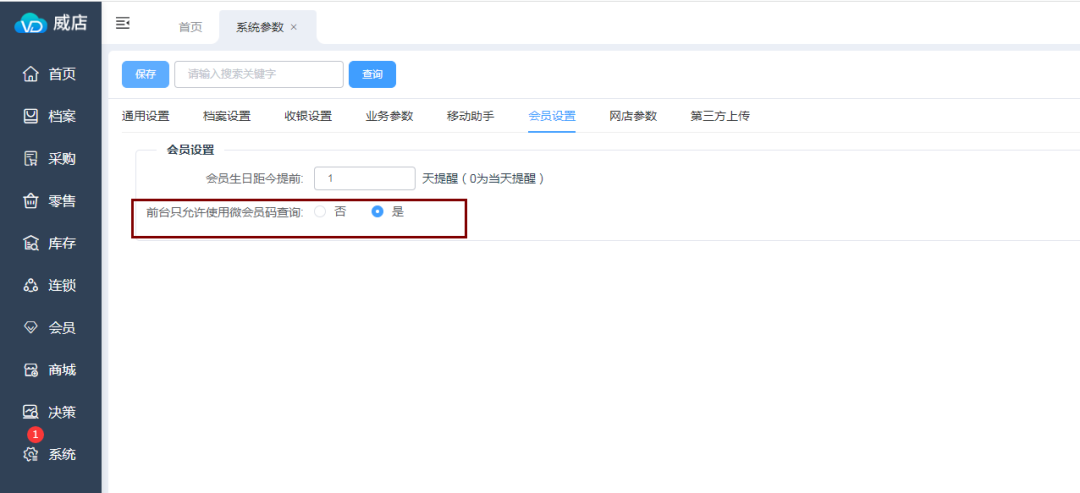Image resolution: width=1080 pixels, height=493 pixels.
Task: Open the 系统 settings gear icon
Action: point(30,455)
